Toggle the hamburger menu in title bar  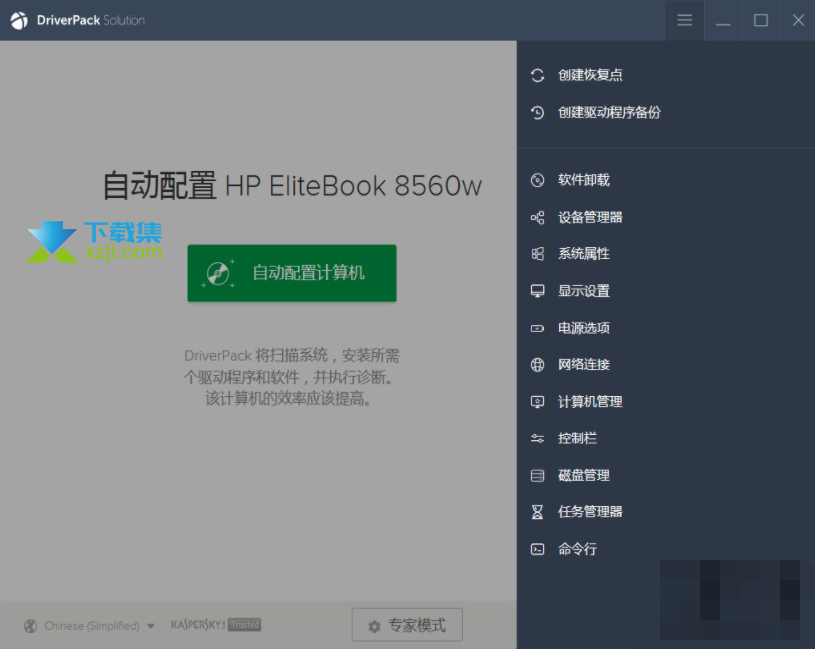(685, 20)
